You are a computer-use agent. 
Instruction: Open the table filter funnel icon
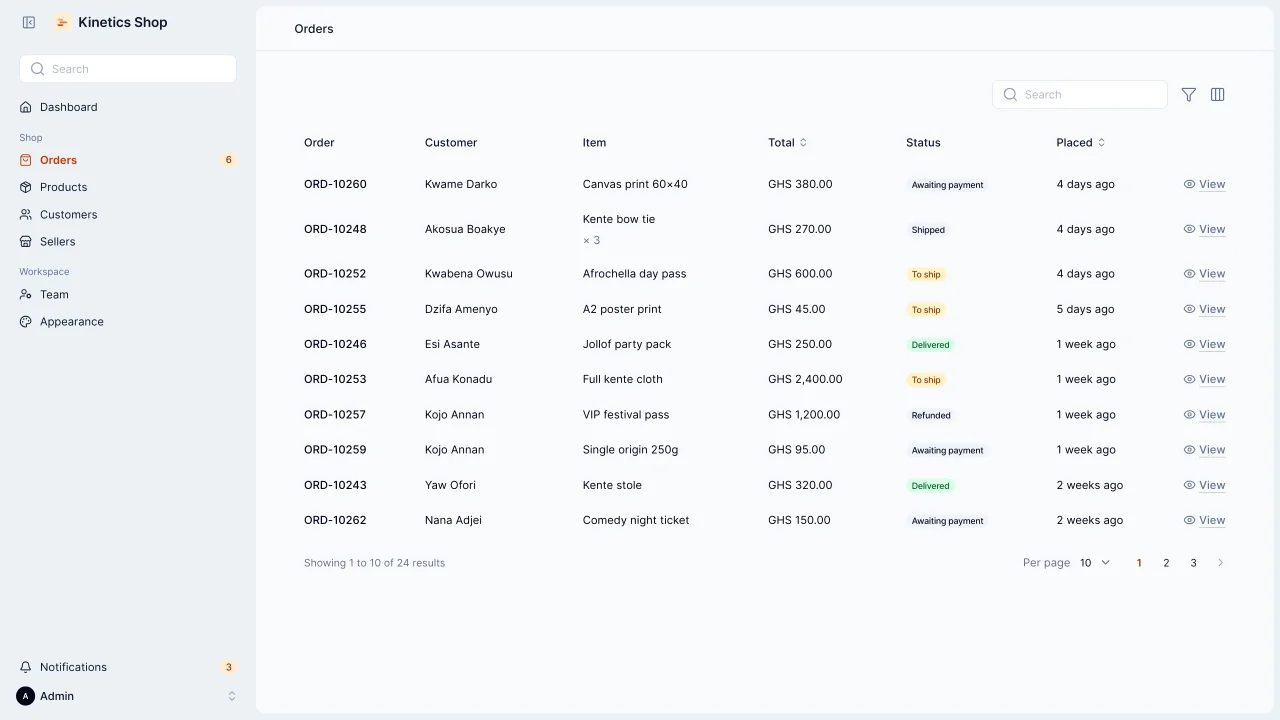(1189, 94)
